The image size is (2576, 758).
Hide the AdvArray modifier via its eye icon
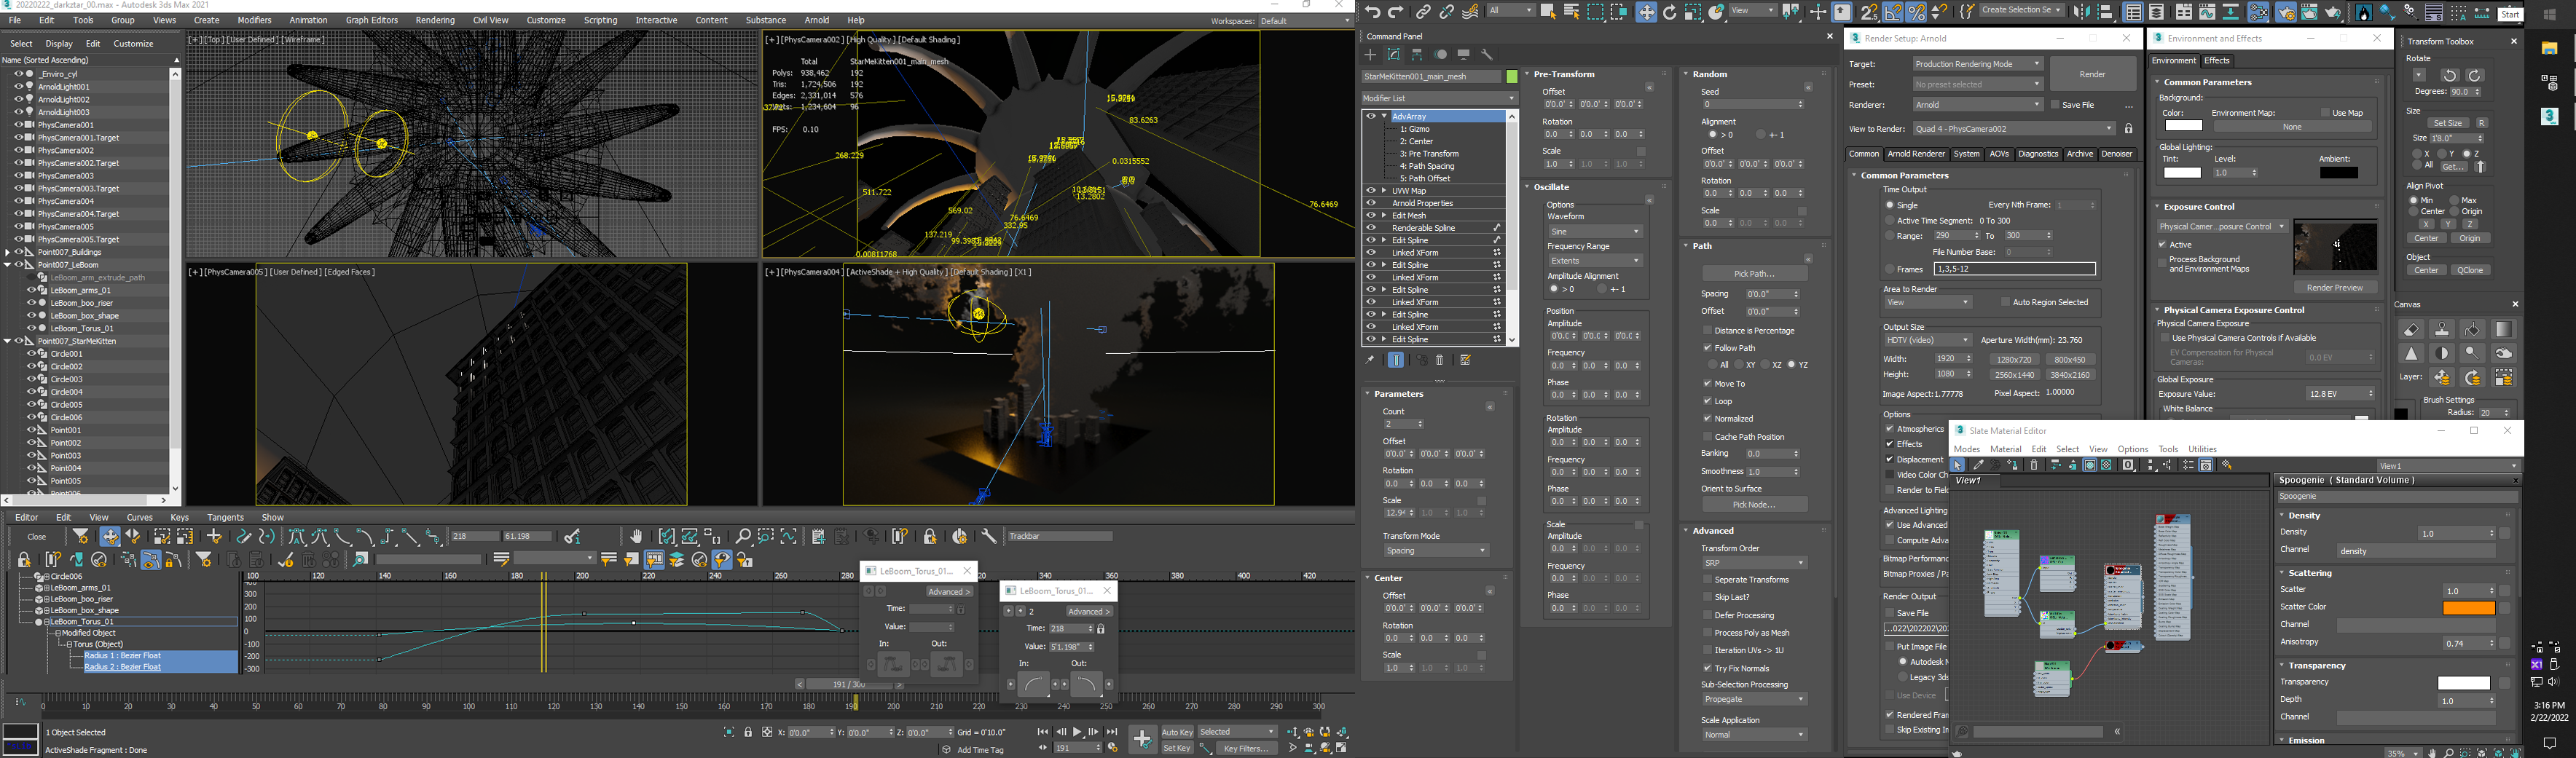pyautogui.click(x=1371, y=116)
